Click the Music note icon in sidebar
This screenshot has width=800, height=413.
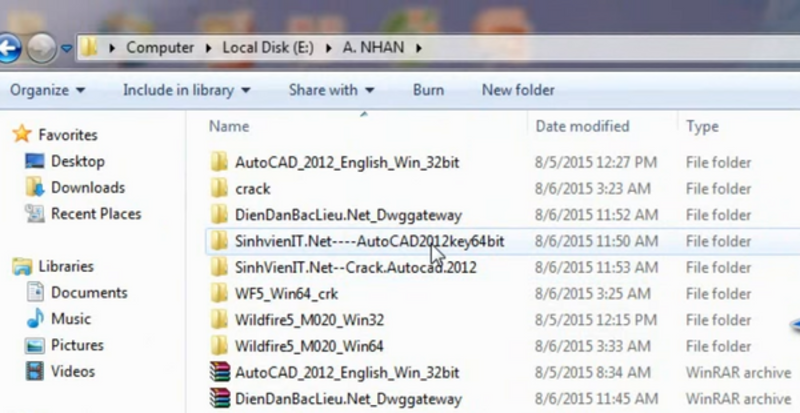point(35,319)
